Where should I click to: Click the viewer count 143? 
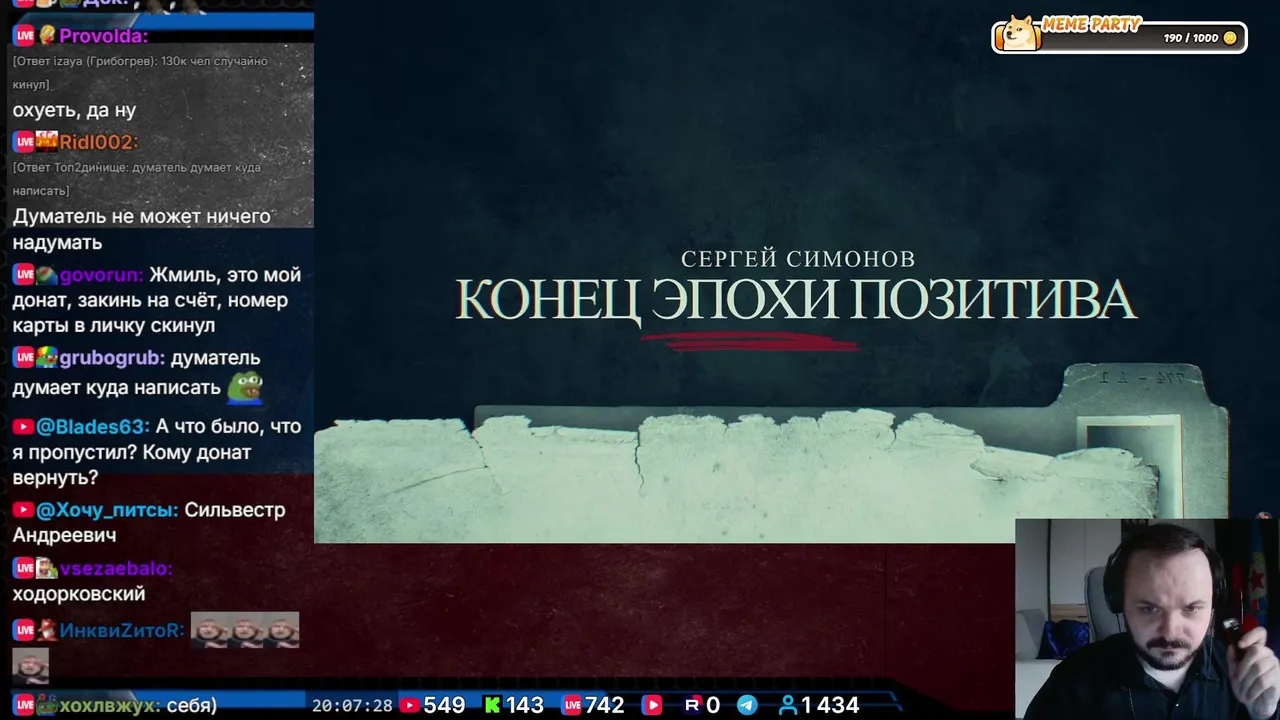click(525, 706)
